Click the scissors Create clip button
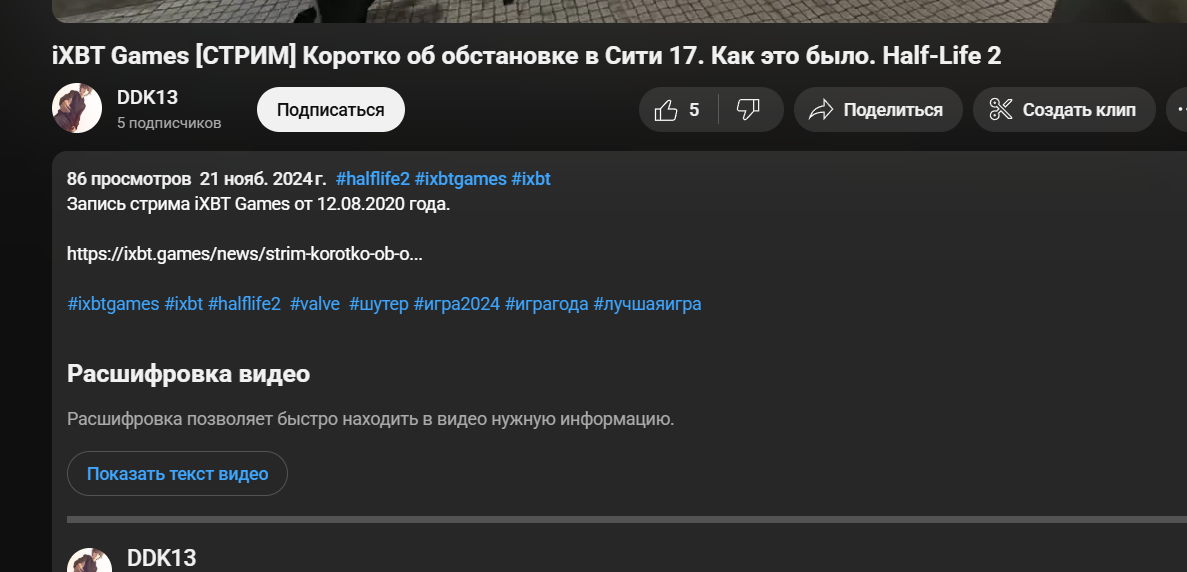This screenshot has width=1187, height=572. pos(1063,110)
